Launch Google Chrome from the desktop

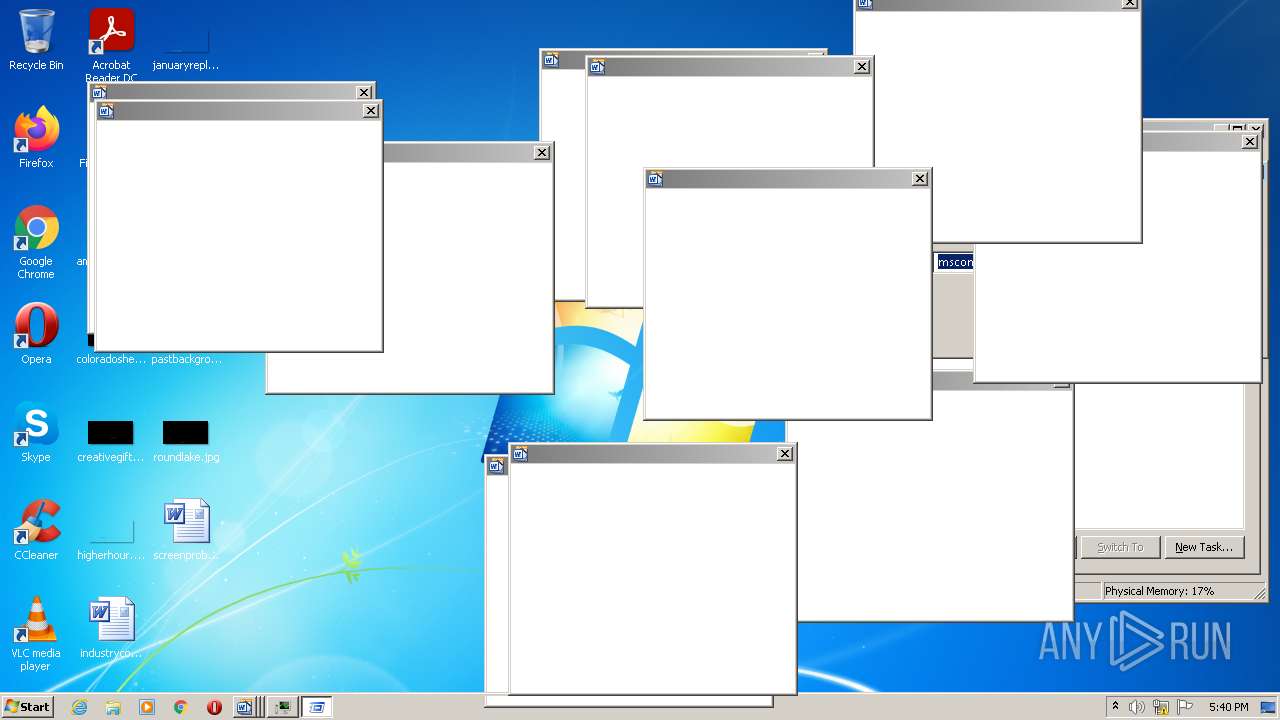(36, 242)
